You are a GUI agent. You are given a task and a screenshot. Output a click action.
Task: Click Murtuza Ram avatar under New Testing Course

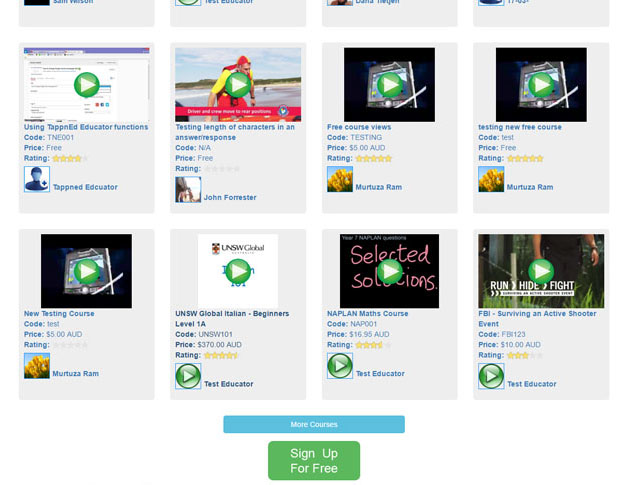click(37, 366)
